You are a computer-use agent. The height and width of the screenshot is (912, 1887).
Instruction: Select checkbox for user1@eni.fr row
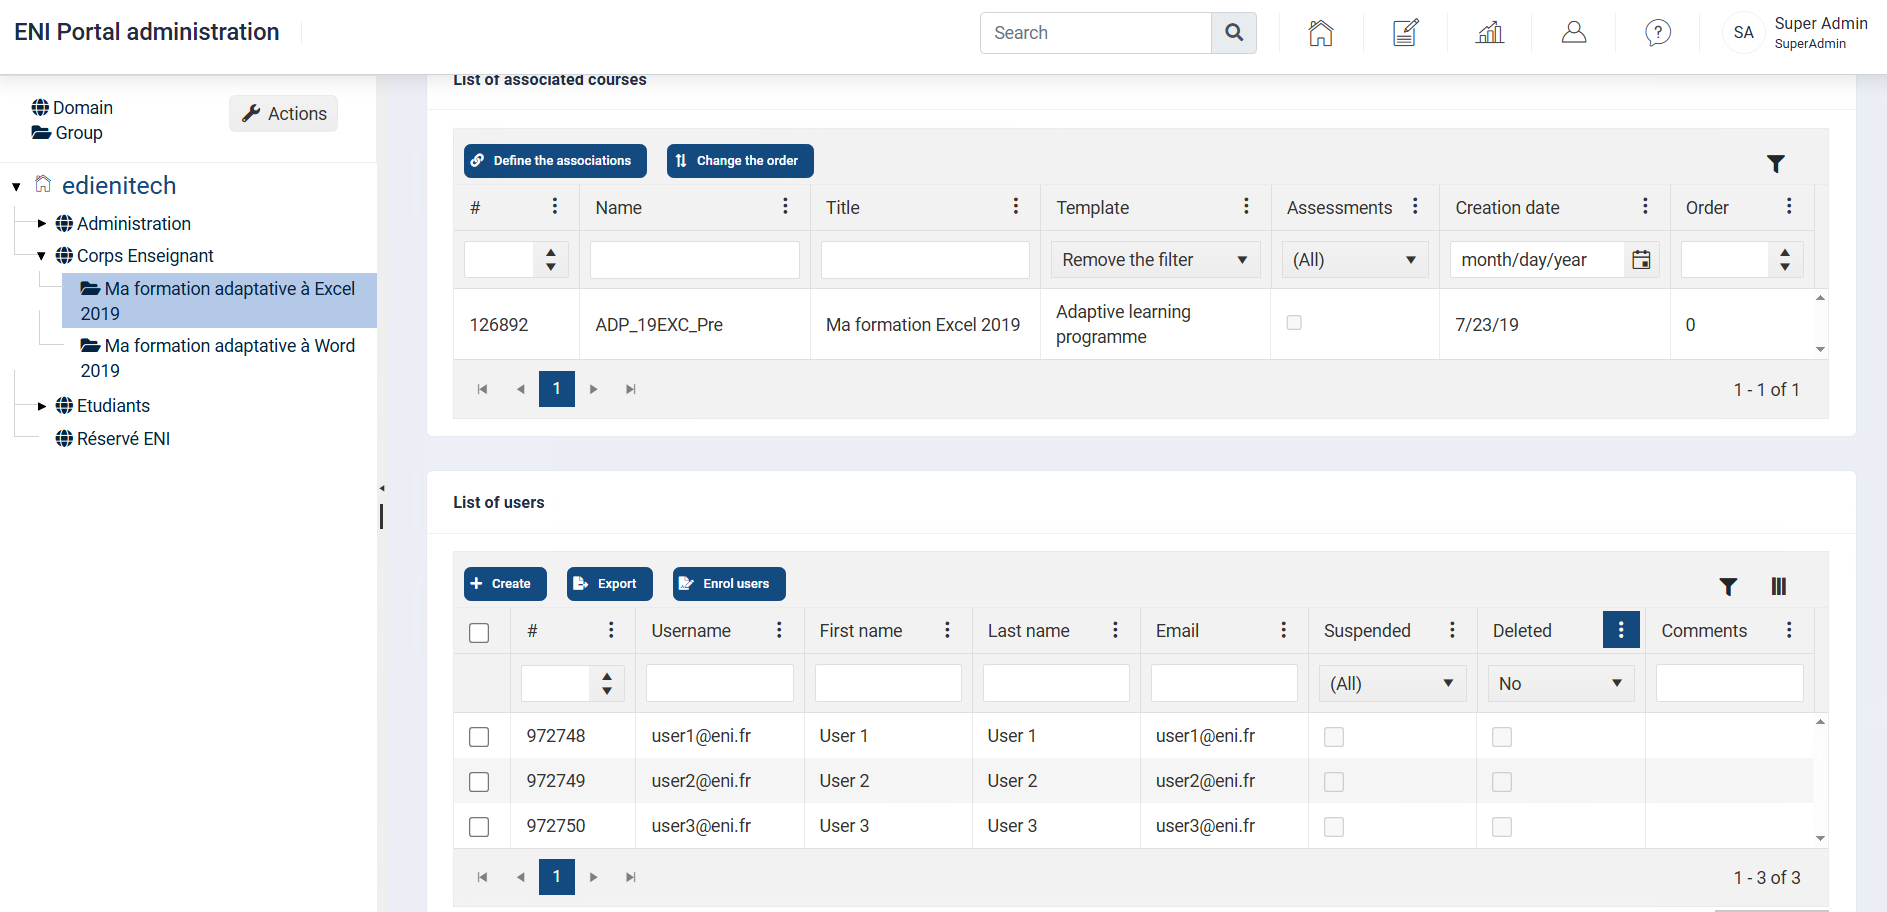[479, 737]
